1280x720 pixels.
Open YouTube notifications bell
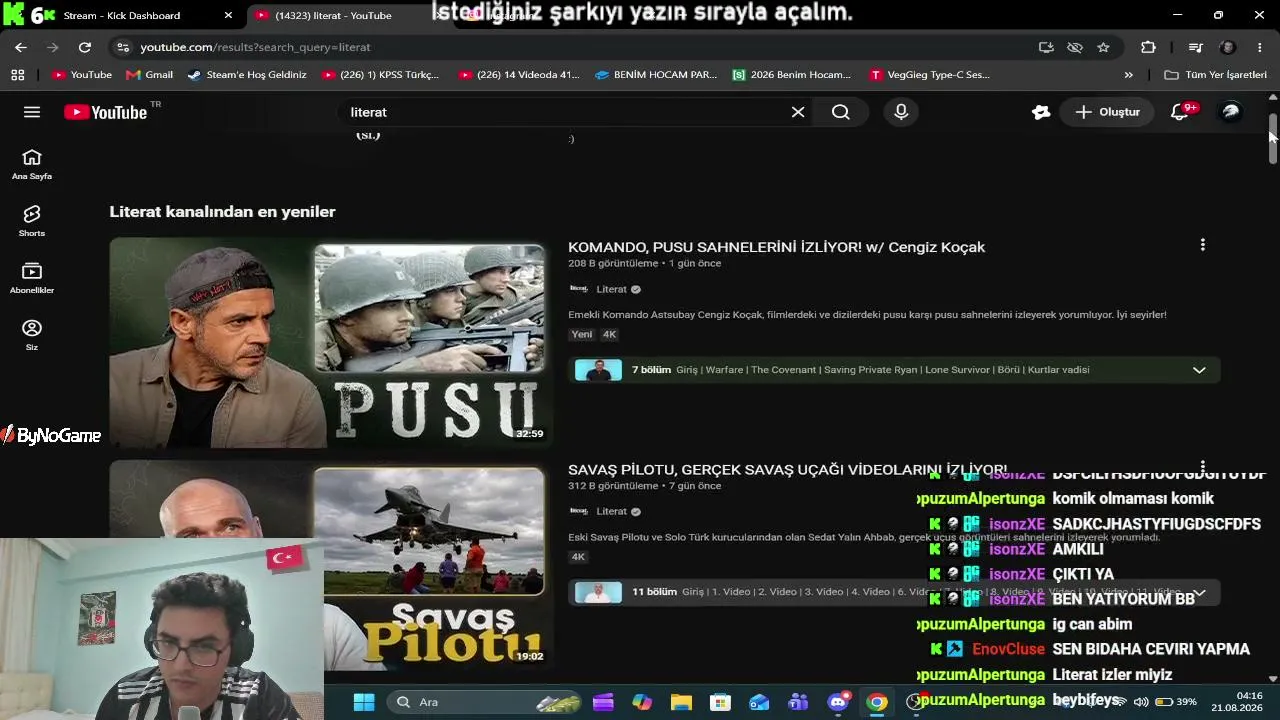click(x=1181, y=112)
